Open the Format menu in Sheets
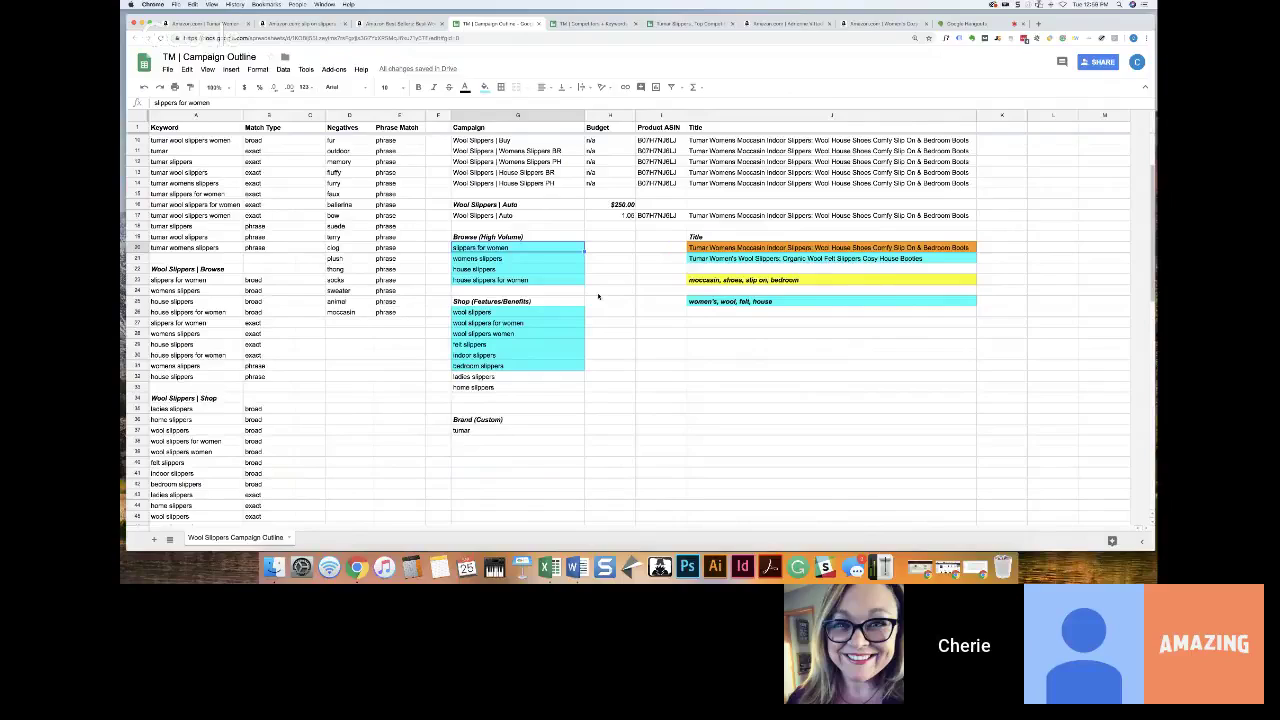 tap(258, 69)
